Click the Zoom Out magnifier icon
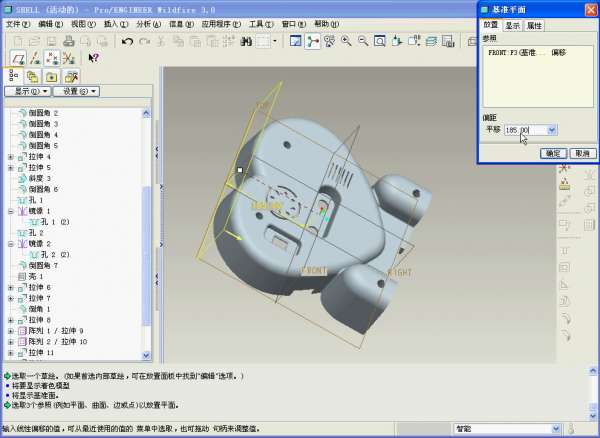The height and width of the screenshot is (438, 600). tap(363, 41)
